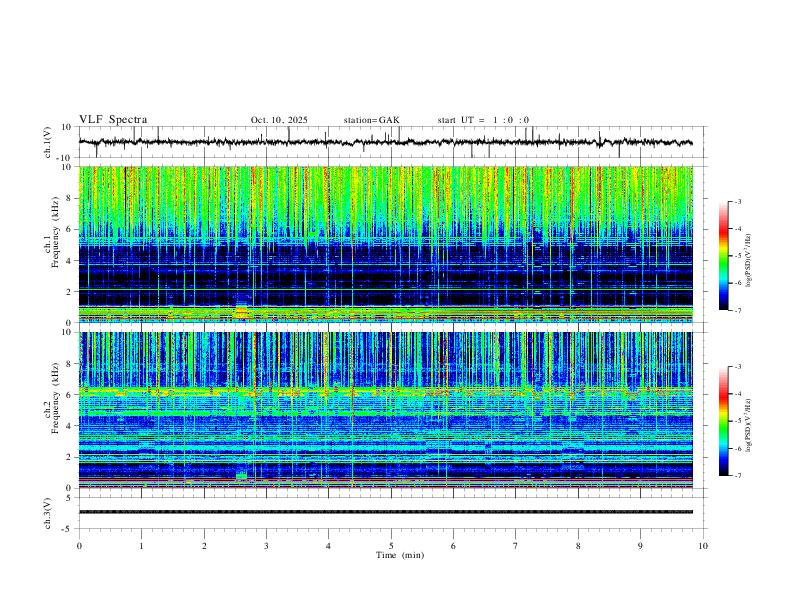Click the "ch.3(V)" axis label
This screenshot has width=792, height=612.
tap(48, 513)
